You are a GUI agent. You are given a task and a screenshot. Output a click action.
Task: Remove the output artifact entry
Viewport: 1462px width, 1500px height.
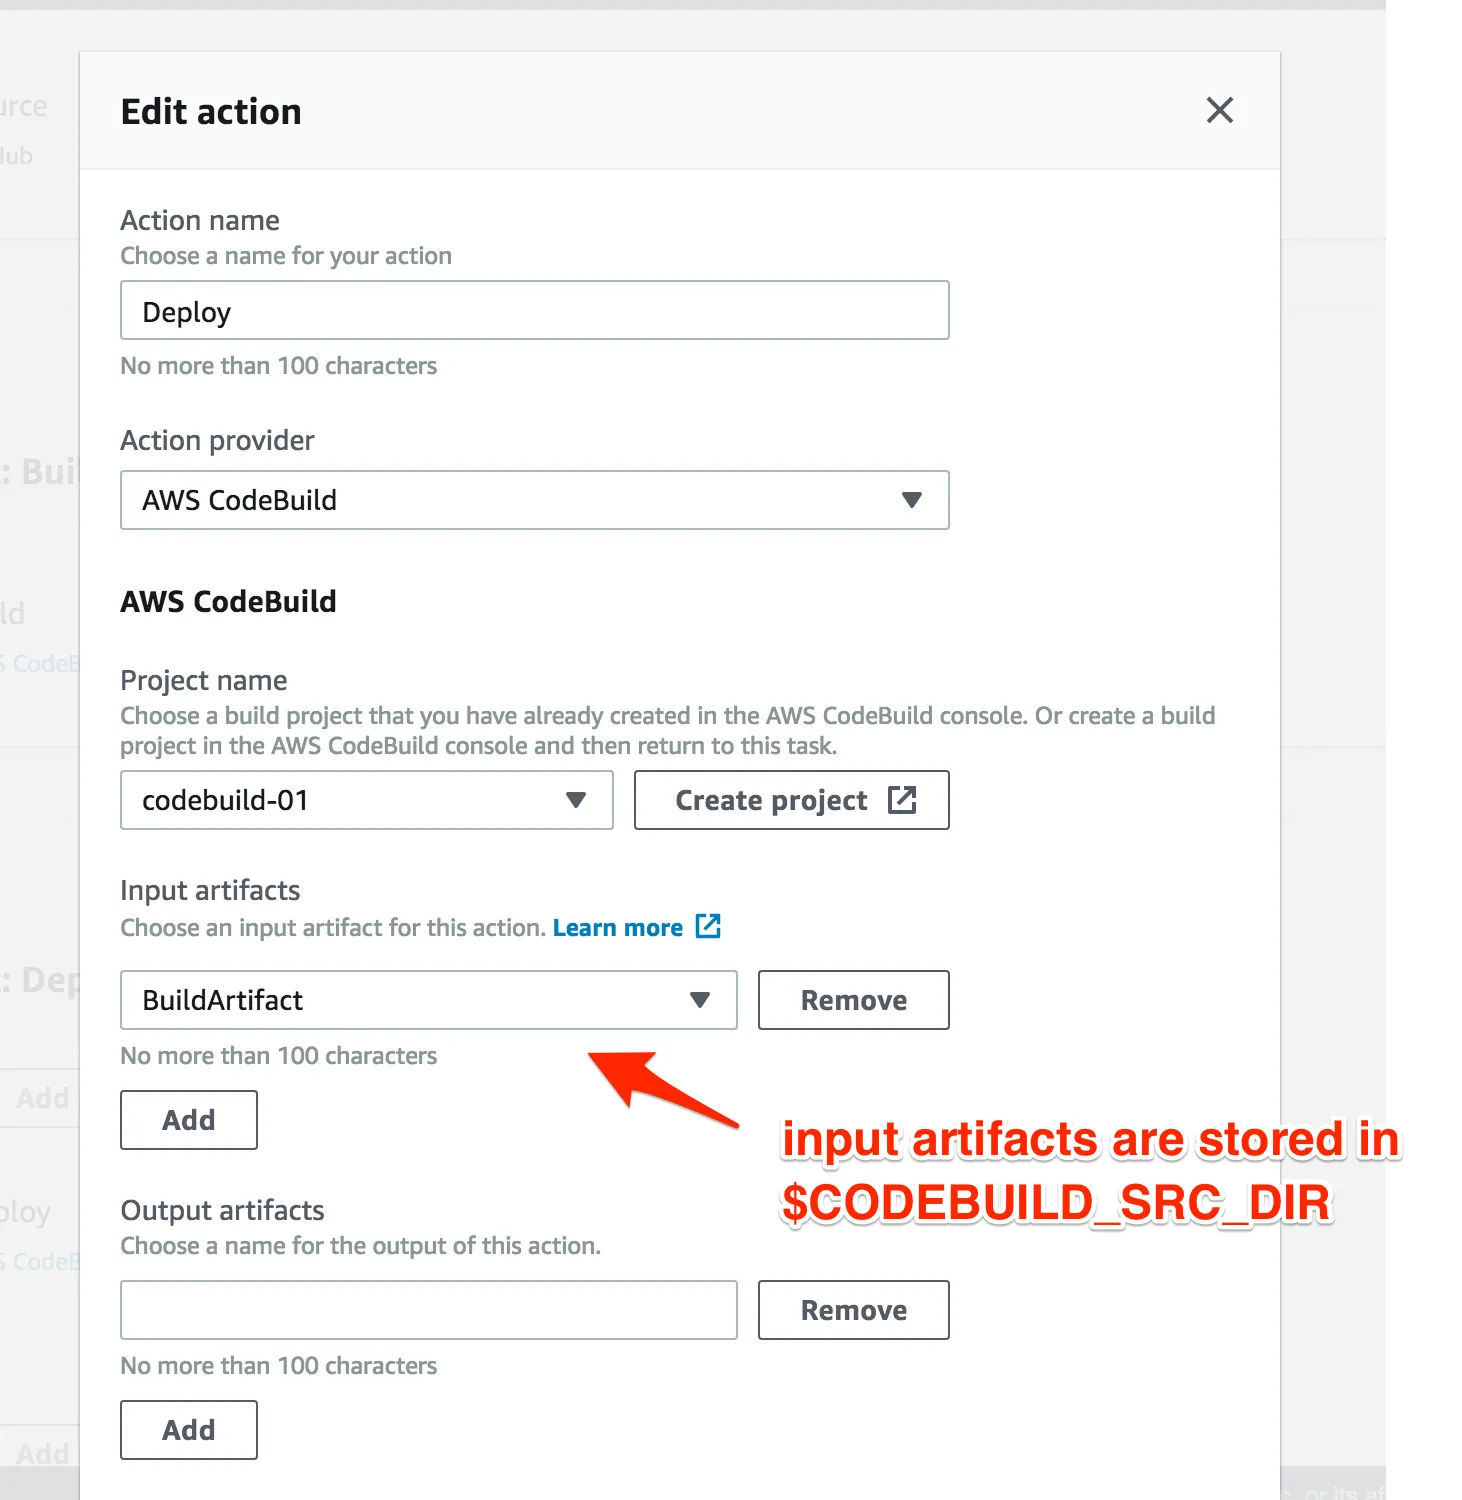pyautogui.click(x=853, y=1310)
